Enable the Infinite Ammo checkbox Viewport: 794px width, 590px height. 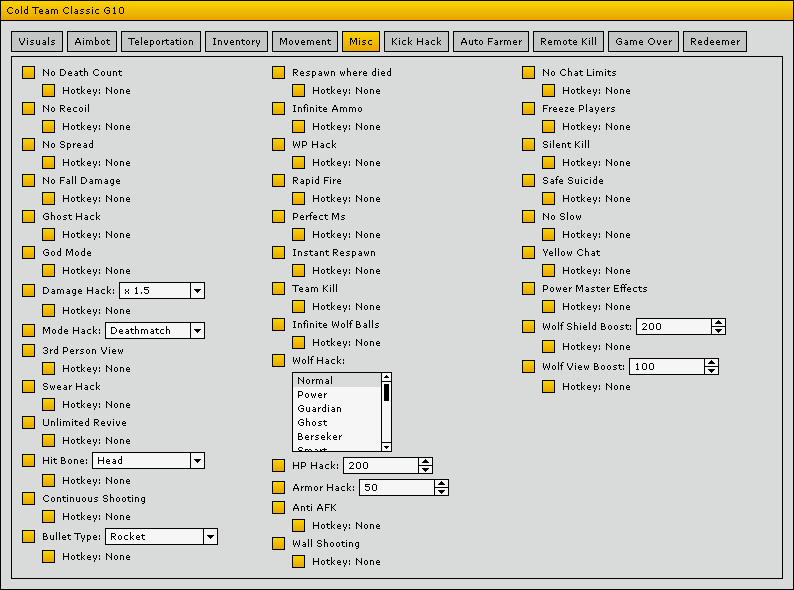[278, 109]
